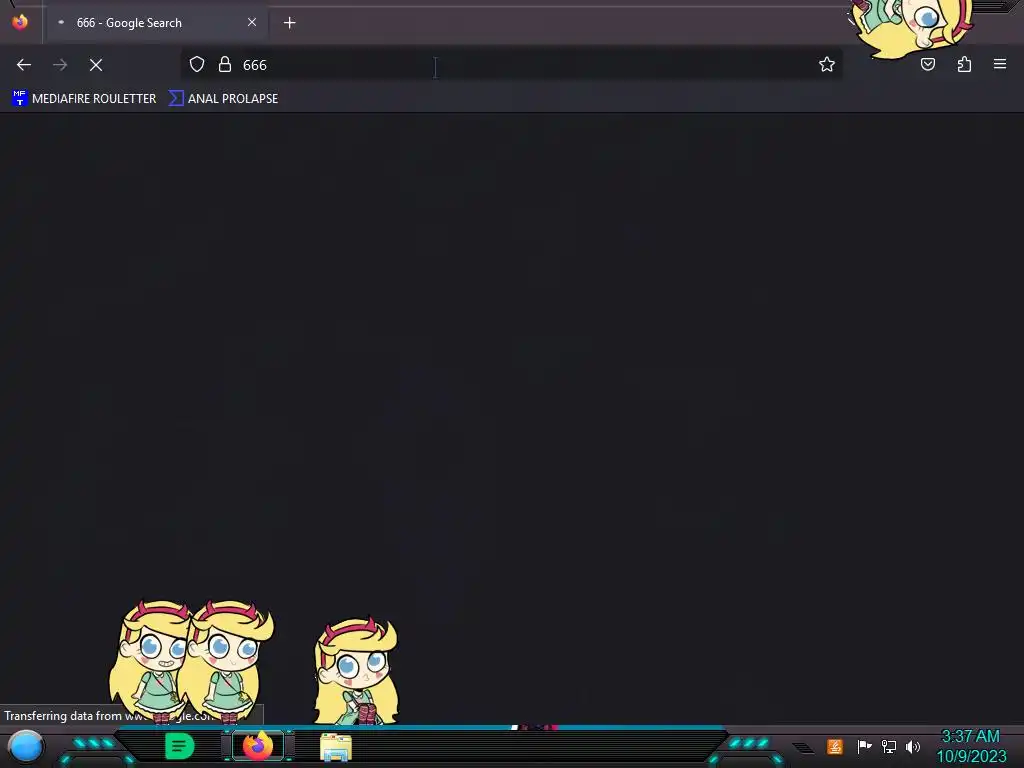Viewport: 1024px width, 768px height.
Task: Open MEDIAFIRE ROULETTER bookmark
Action: 84,99
